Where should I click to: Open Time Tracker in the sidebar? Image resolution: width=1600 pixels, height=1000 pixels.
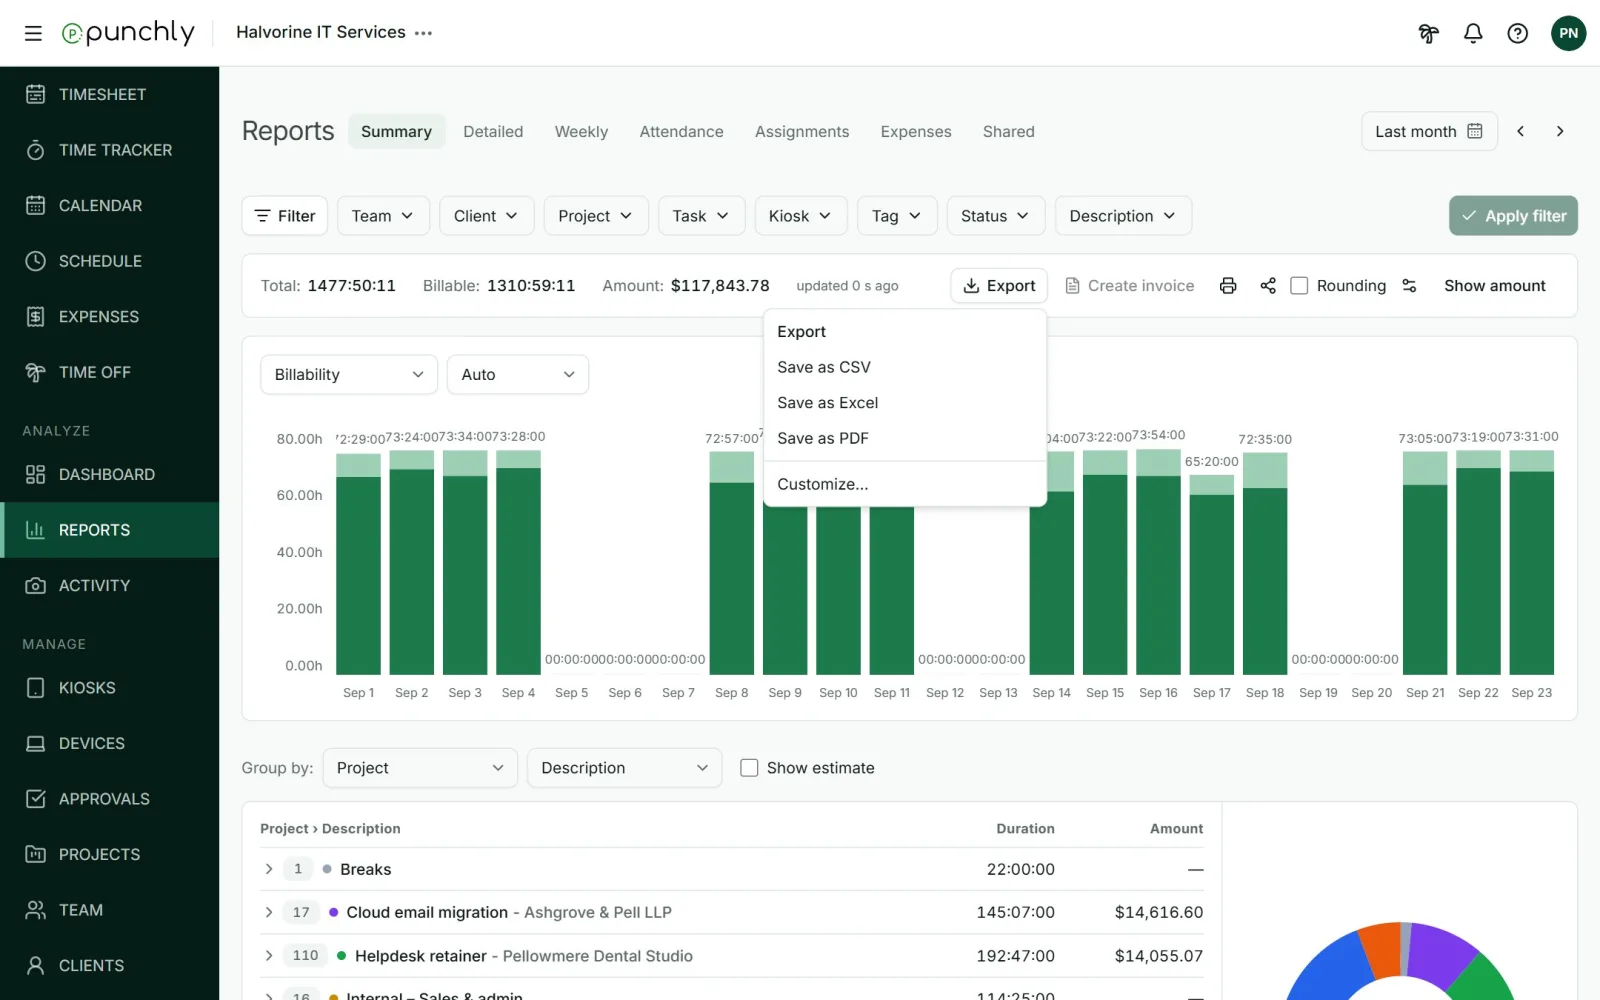110,150
